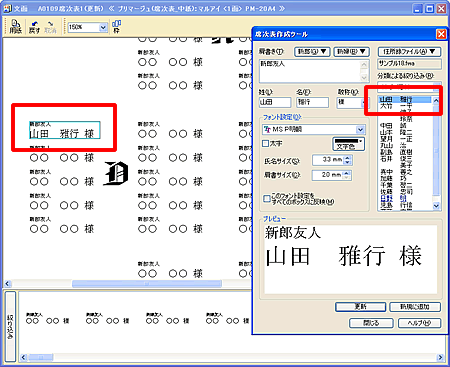The image size is (450, 367).
Task: Open the 新郎(G) title preset dropdown
Action: (312, 51)
